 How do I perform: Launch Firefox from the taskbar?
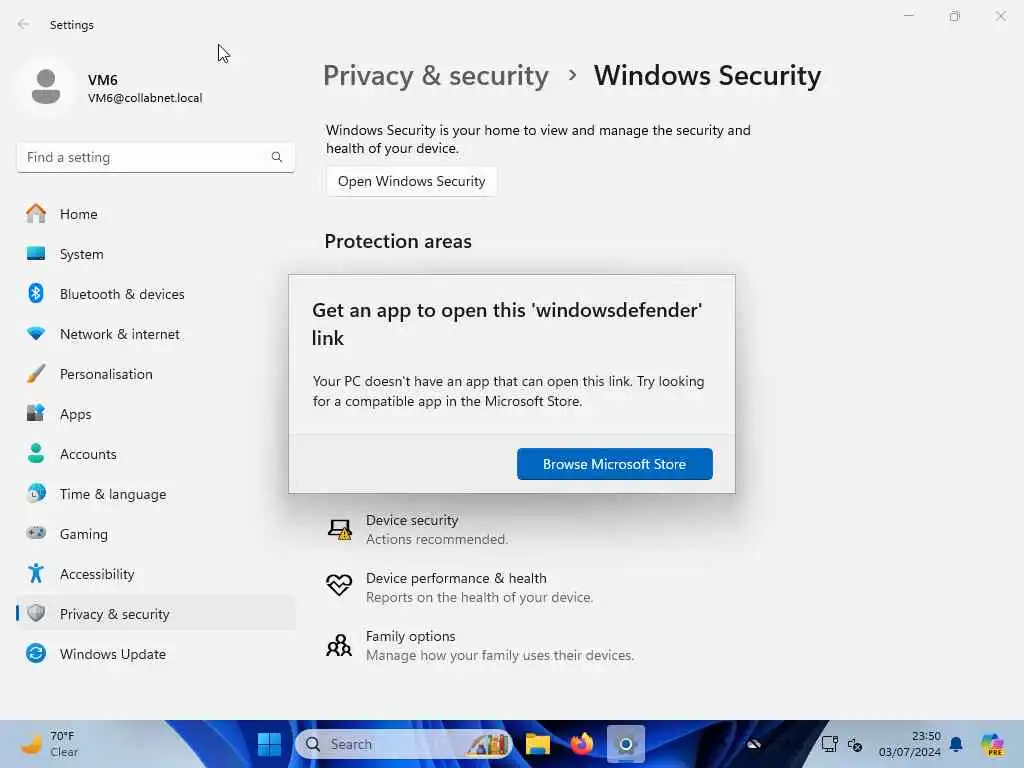click(x=581, y=744)
